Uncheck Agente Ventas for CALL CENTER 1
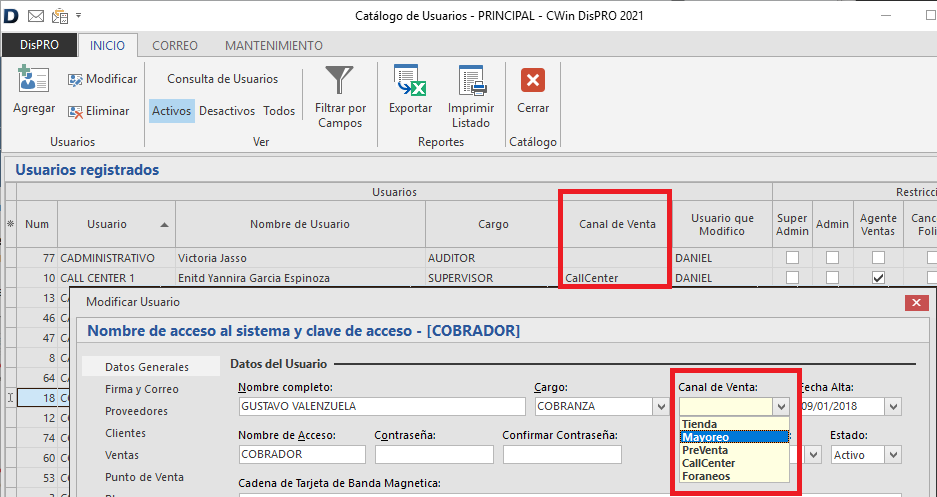 (878, 278)
